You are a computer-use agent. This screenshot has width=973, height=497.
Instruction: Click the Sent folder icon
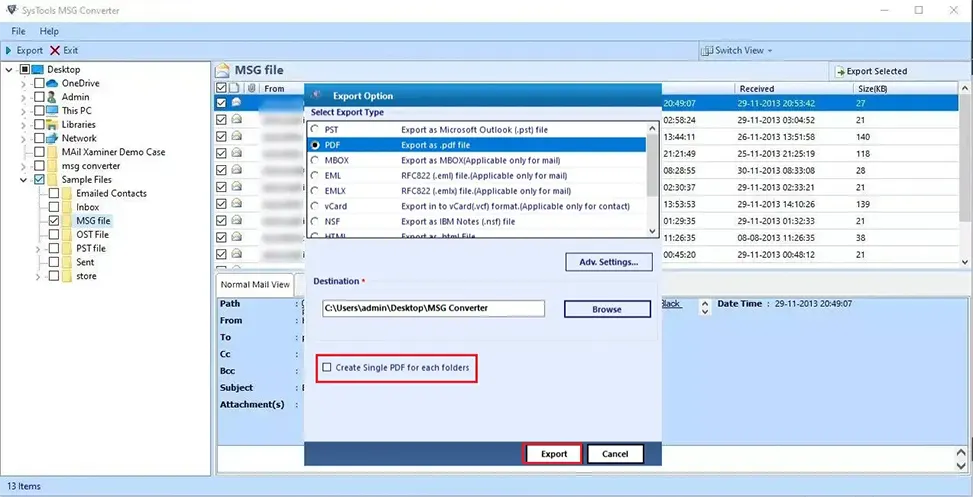[x=67, y=262]
